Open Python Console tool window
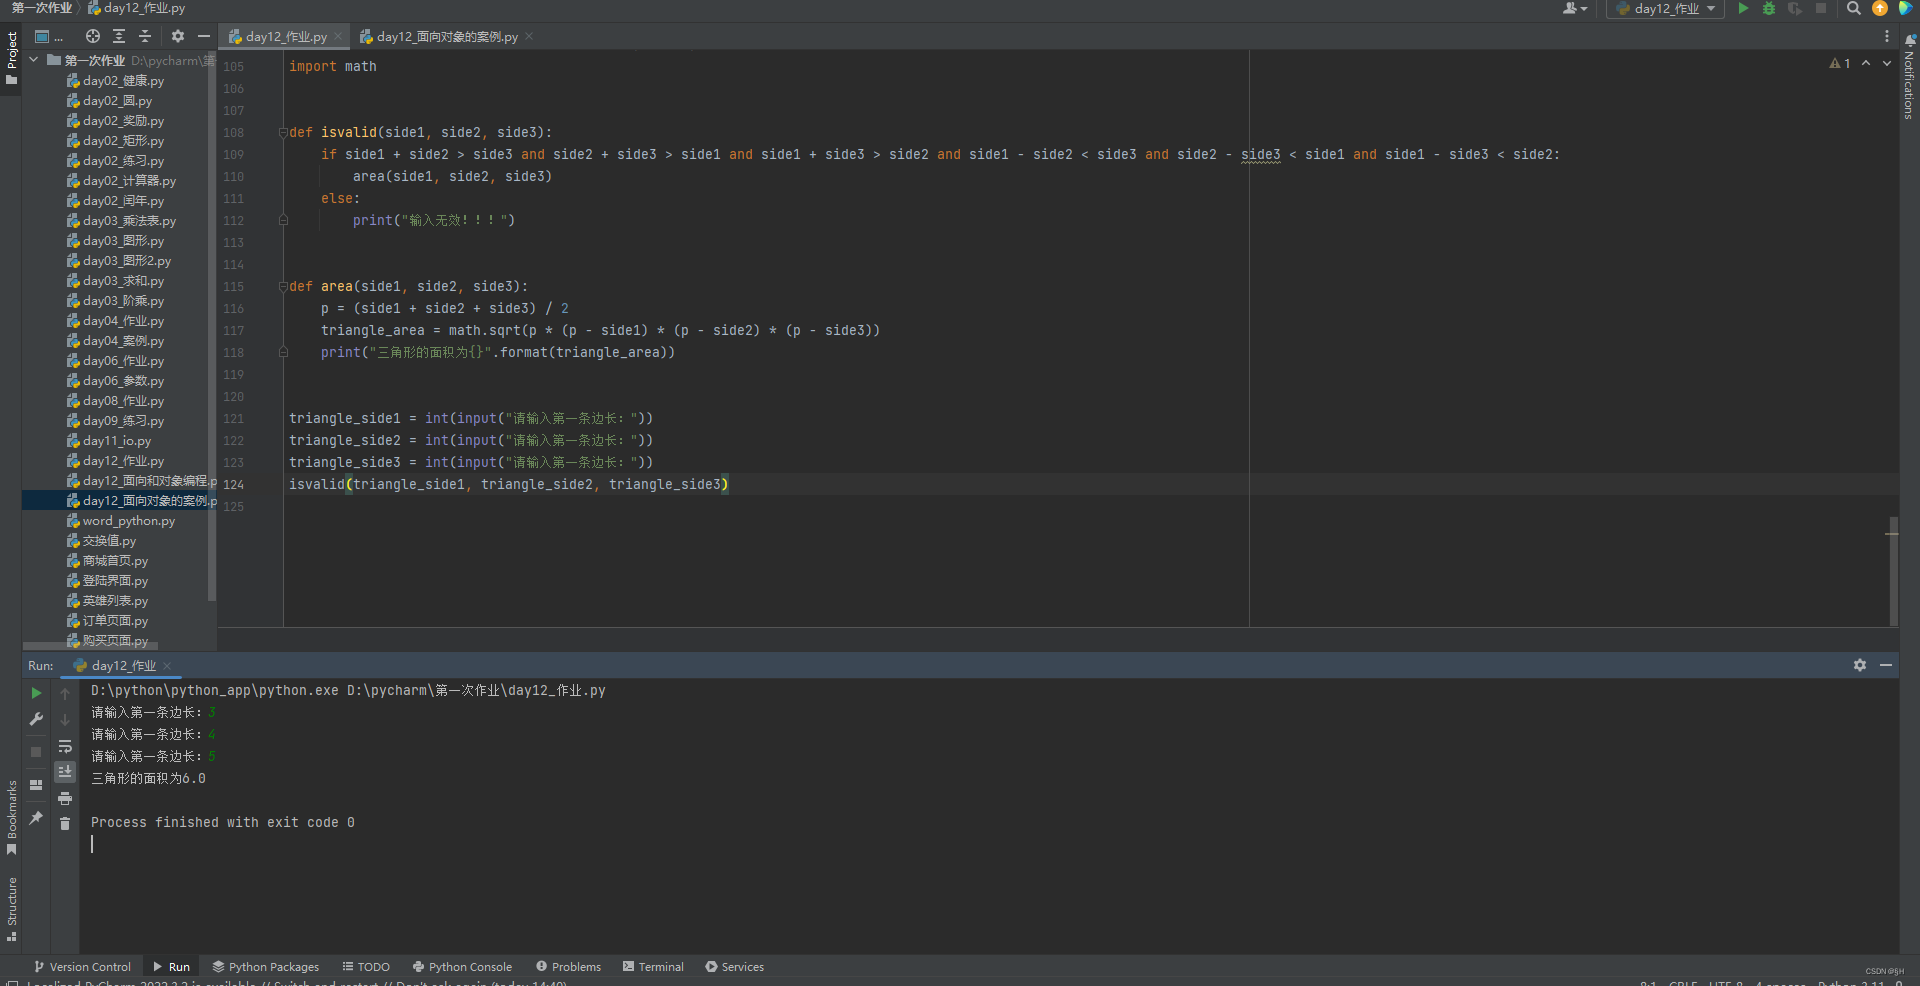Image resolution: width=1920 pixels, height=986 pixels. tap(462, 967)
